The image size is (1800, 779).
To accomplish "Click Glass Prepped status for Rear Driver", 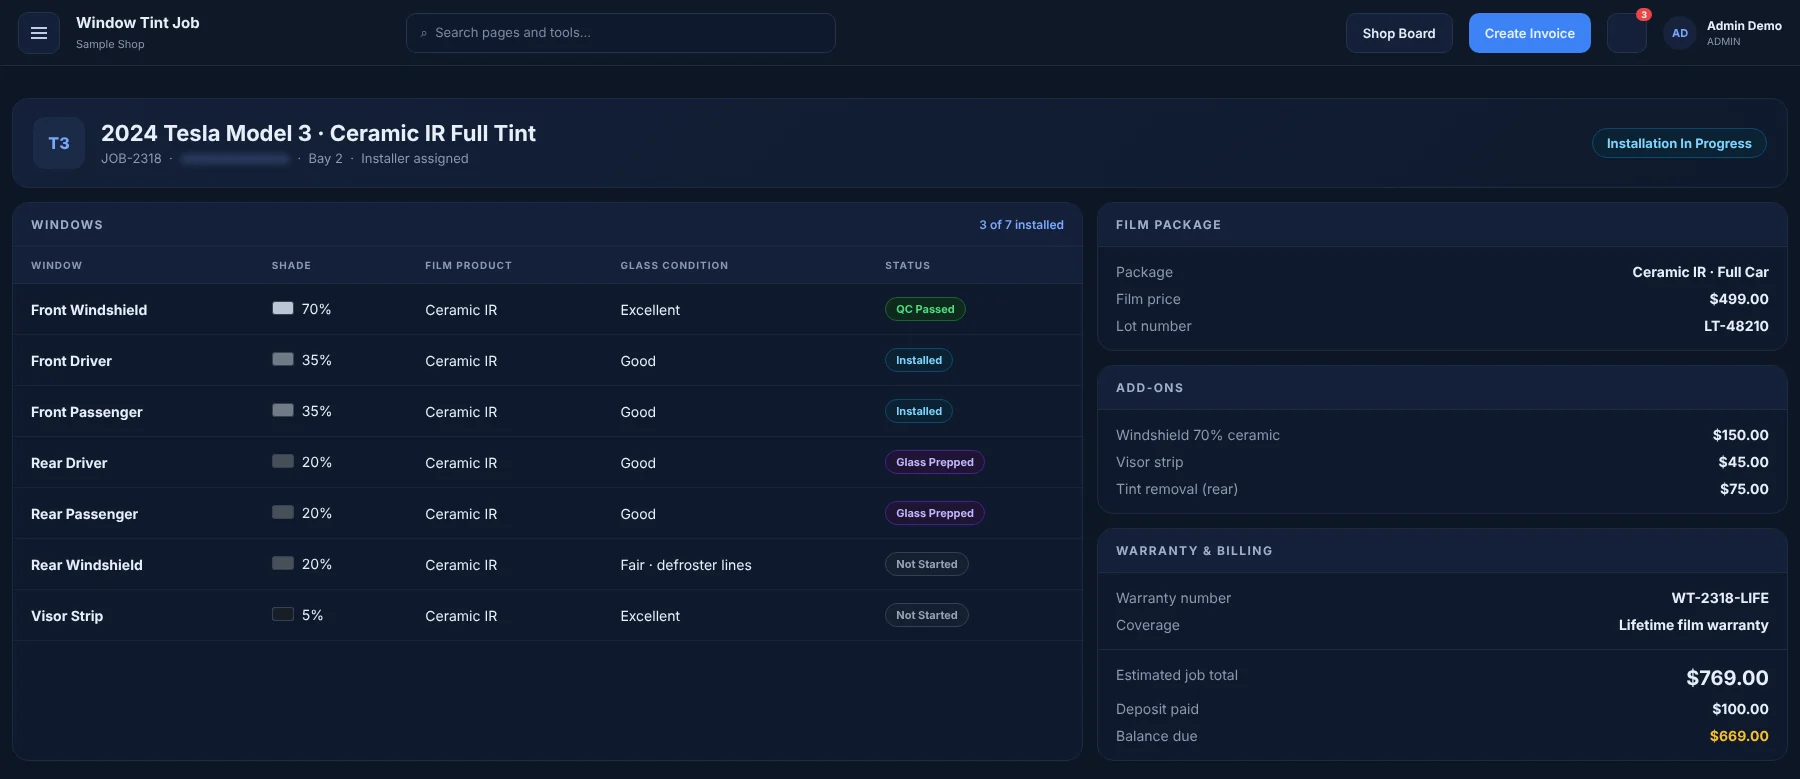I will click(935, 462).
